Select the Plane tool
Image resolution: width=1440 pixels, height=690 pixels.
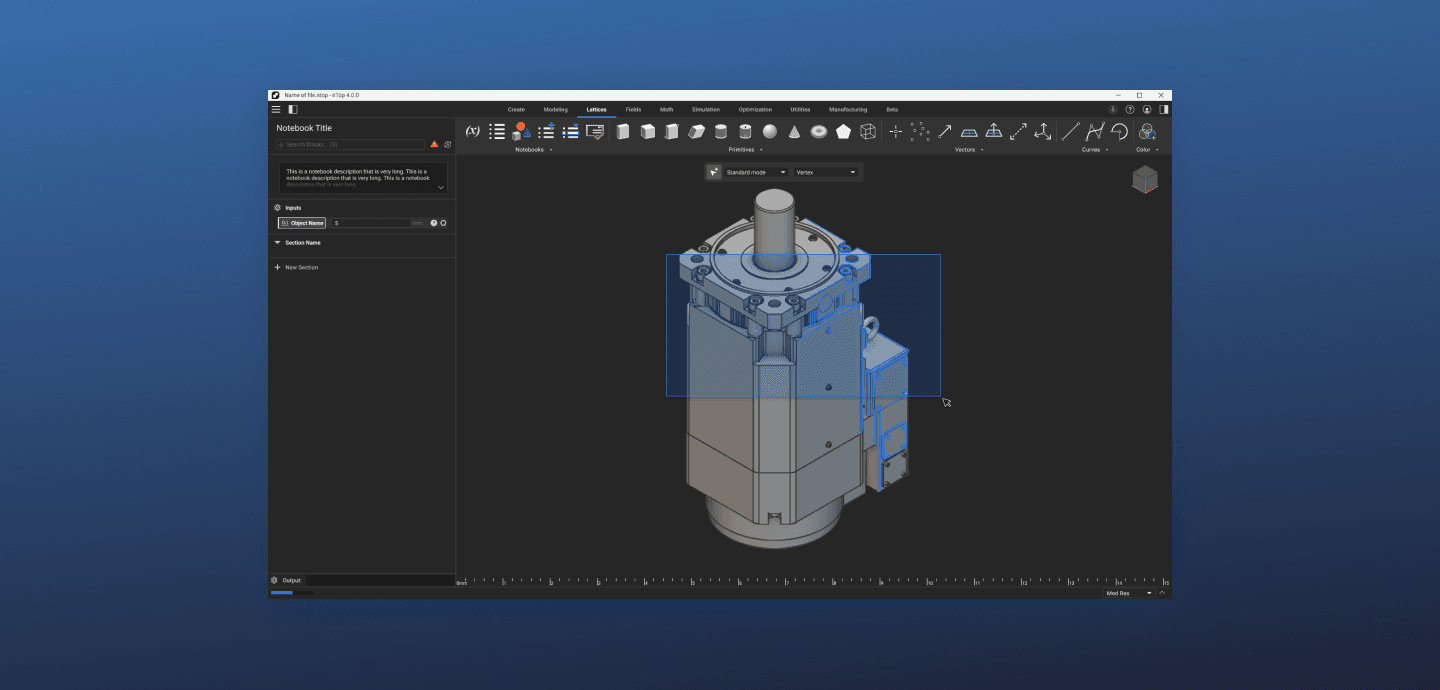pyautogui.click(x=969, y=131)
